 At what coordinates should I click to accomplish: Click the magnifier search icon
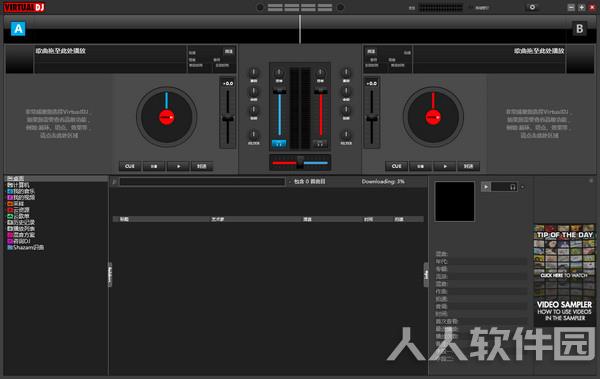(x=114, y=182)
